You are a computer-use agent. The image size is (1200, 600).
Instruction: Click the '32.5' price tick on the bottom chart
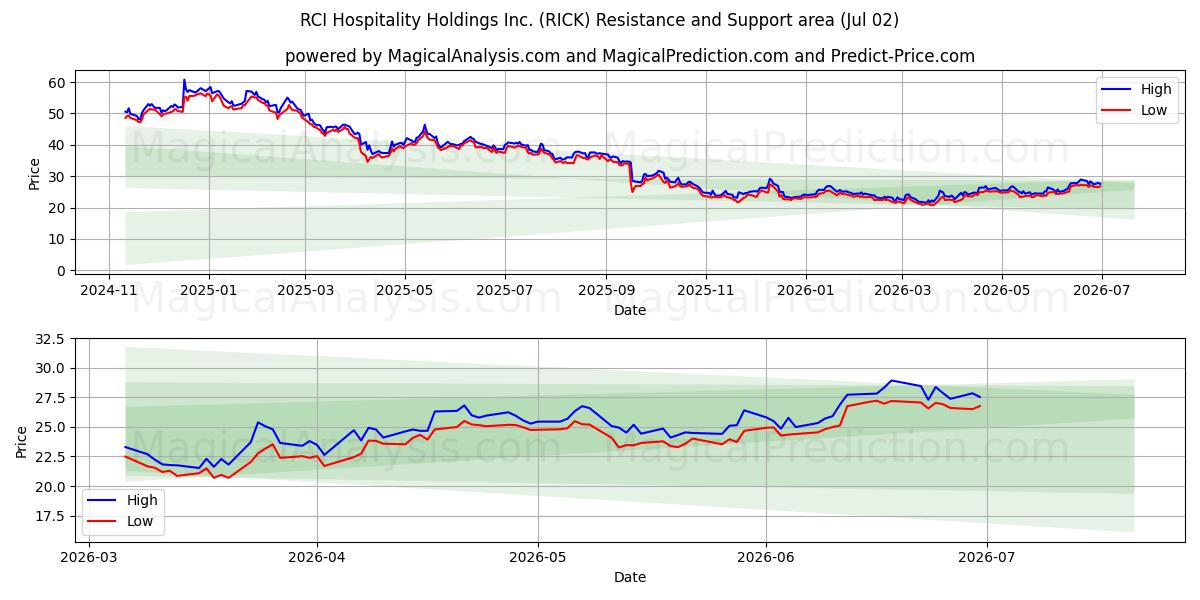(51, 339)
